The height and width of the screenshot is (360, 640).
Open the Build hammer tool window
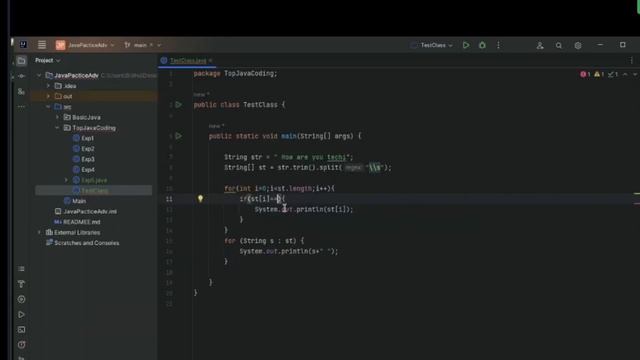[22, 284]
